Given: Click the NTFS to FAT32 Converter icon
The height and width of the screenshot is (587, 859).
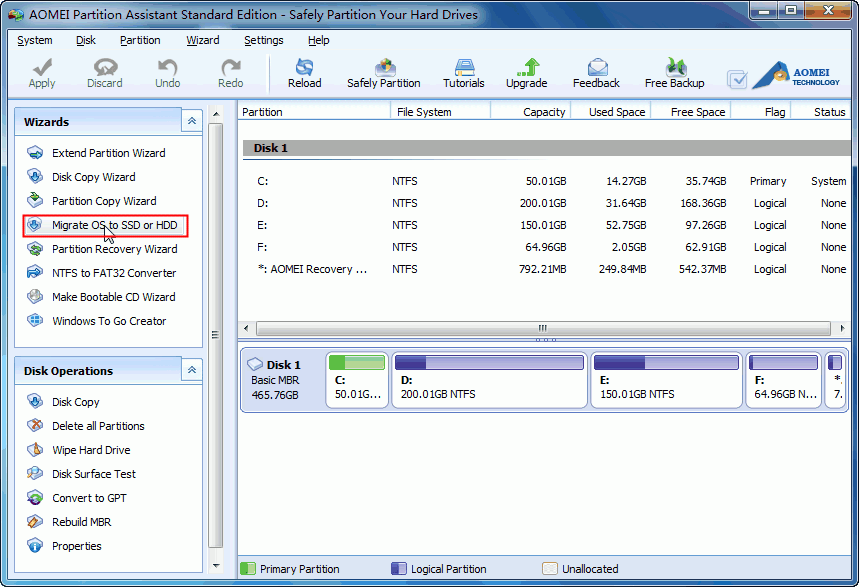Looking at the screenshot, I should 35,272.
